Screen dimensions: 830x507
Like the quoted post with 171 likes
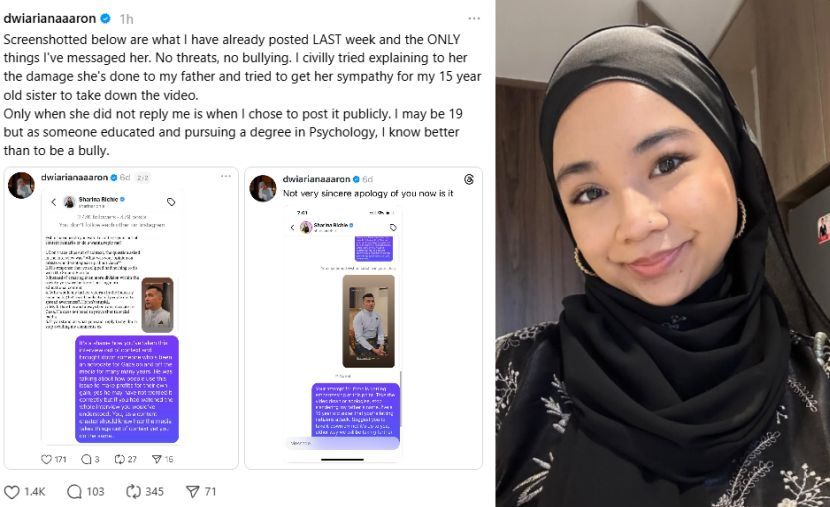coord(47,459)
